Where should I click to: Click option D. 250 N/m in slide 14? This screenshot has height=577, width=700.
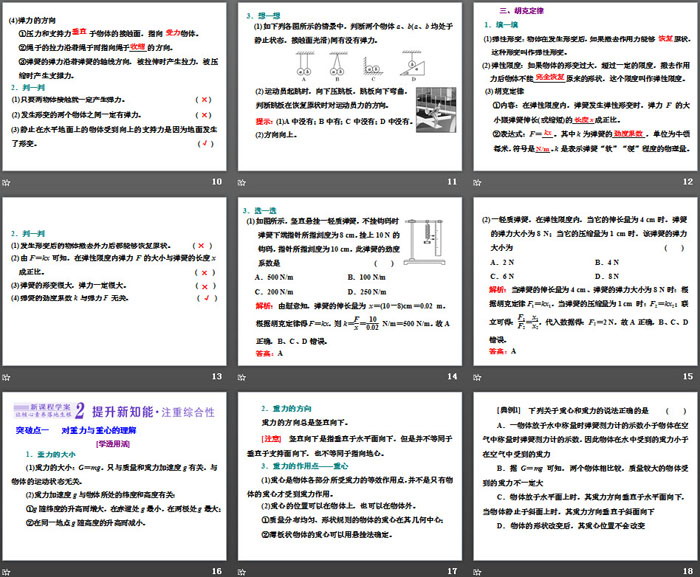tap(367, 292)
